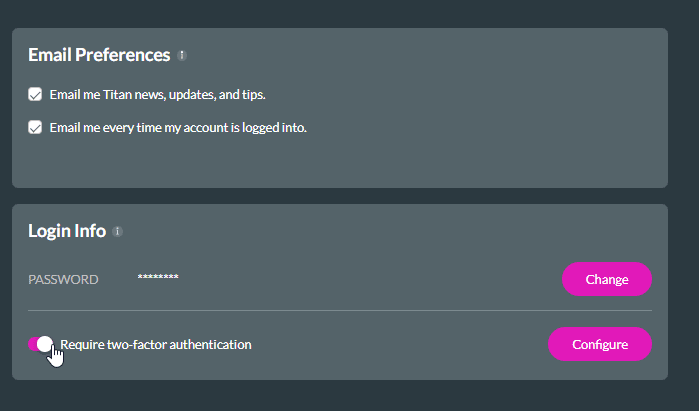Click the info icon beside Login Info
The image size is (699, 411).
pos(117,232)
